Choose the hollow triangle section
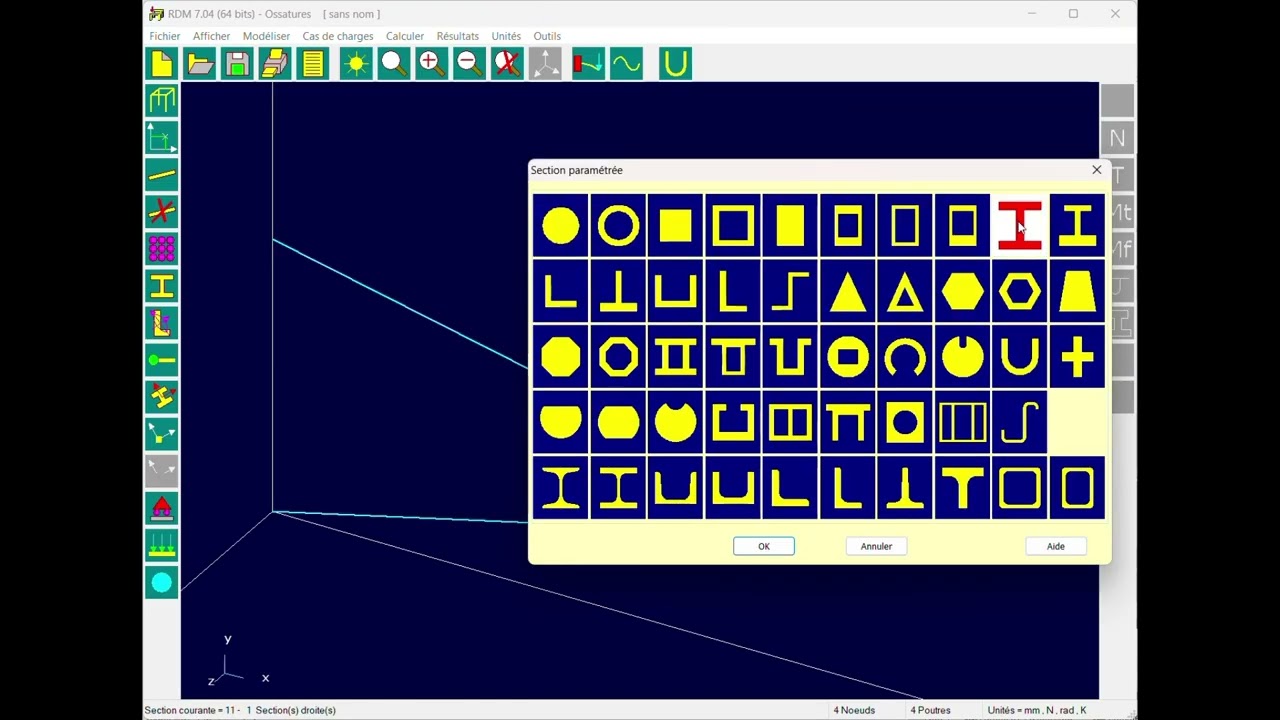The image size is (1280, 720). click(905, 292)
